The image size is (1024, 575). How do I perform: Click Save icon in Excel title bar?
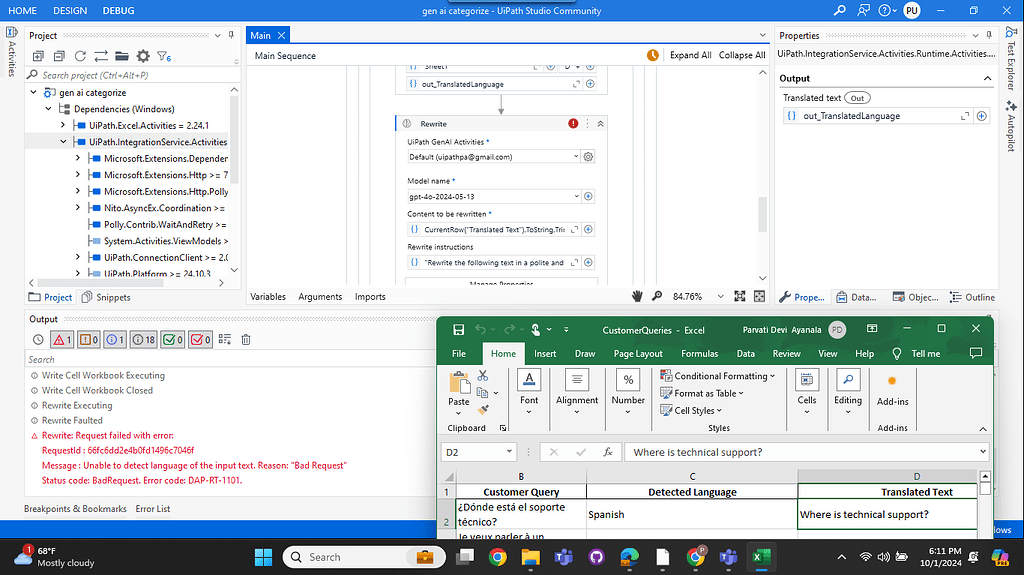click(458, 330)
